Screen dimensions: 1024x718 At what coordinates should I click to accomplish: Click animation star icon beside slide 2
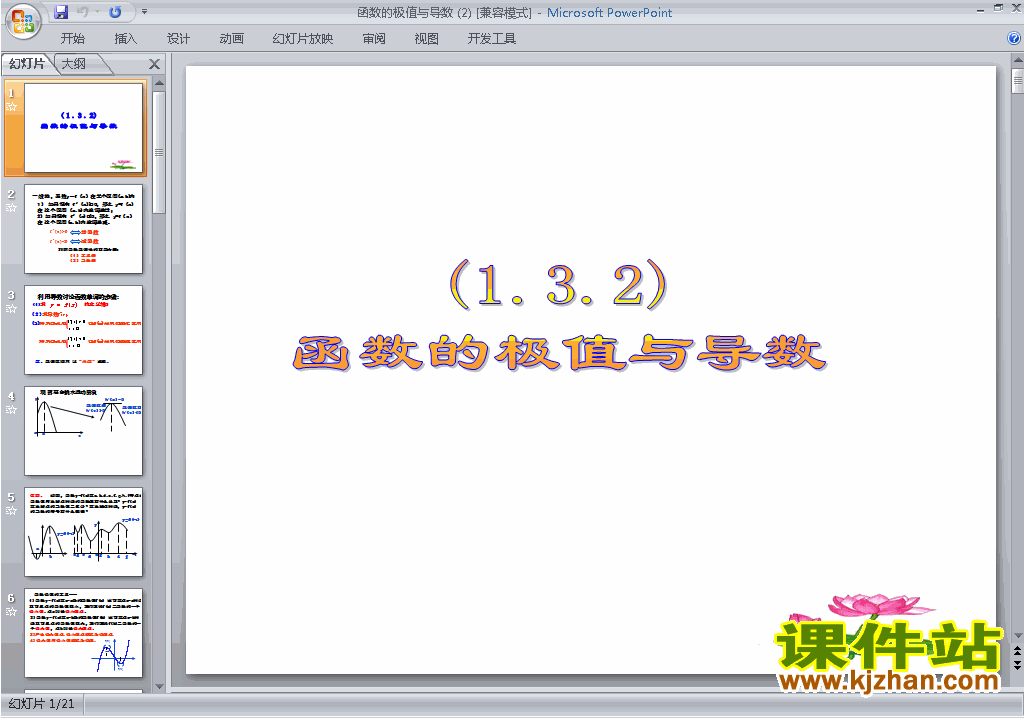click(11, 208)
